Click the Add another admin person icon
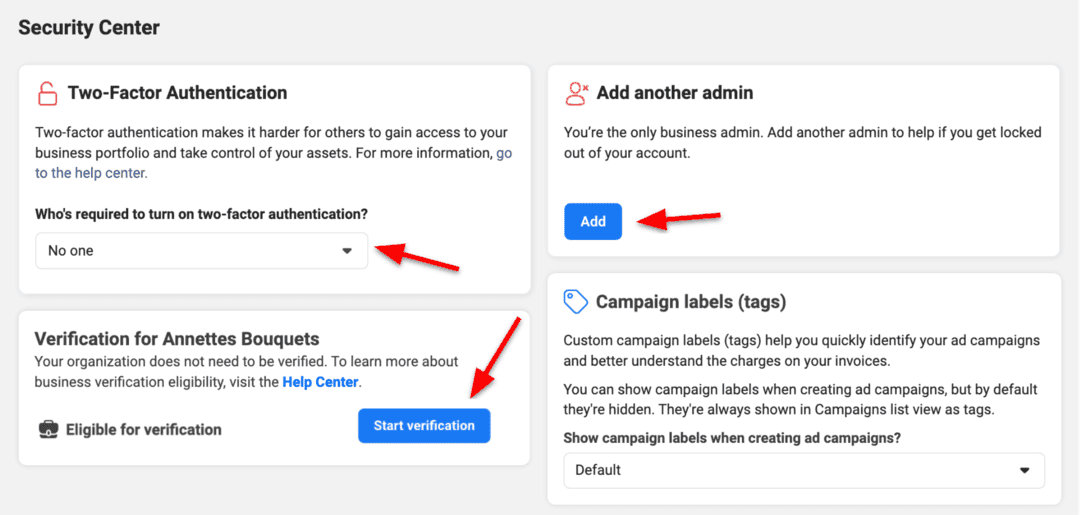Screen dimensions: 1080x515 (x=576, y=93)
